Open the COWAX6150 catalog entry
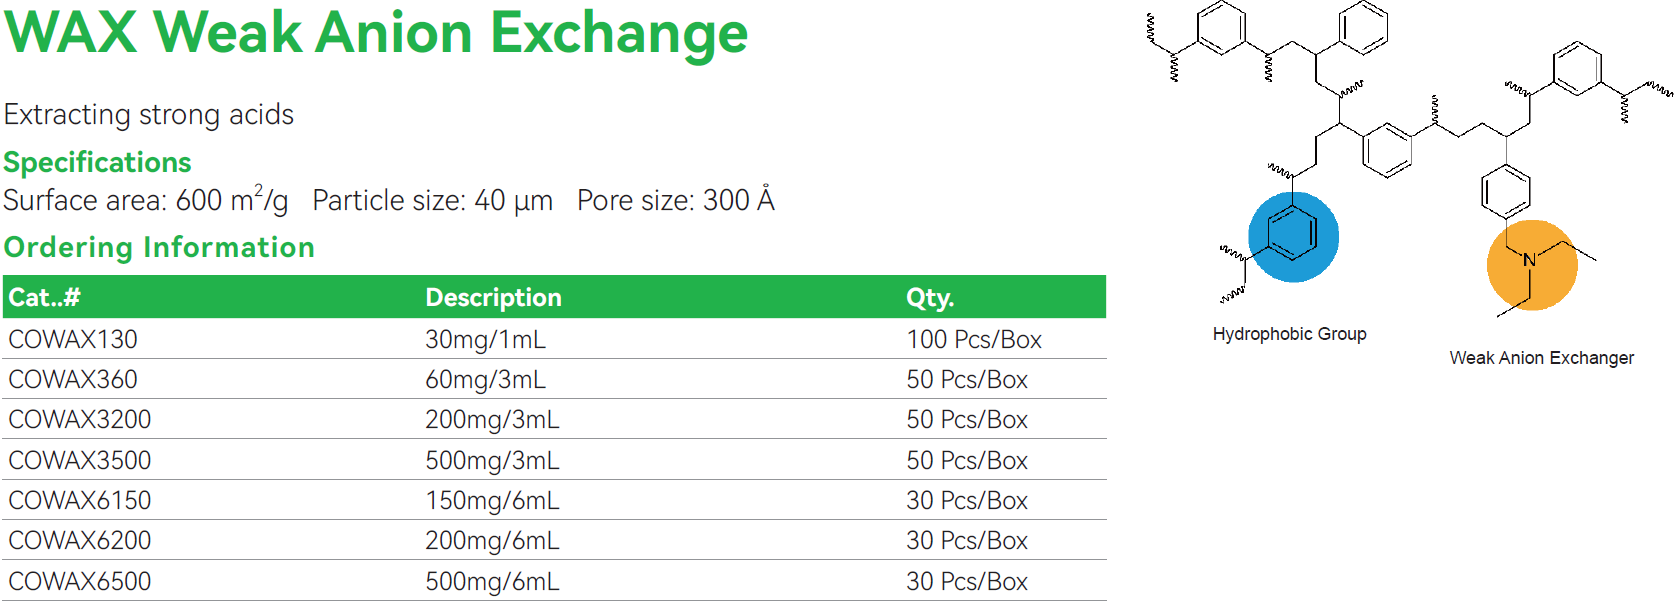Screen dimensions: 1677x606 pyautogui.click(x=80, y=500)
